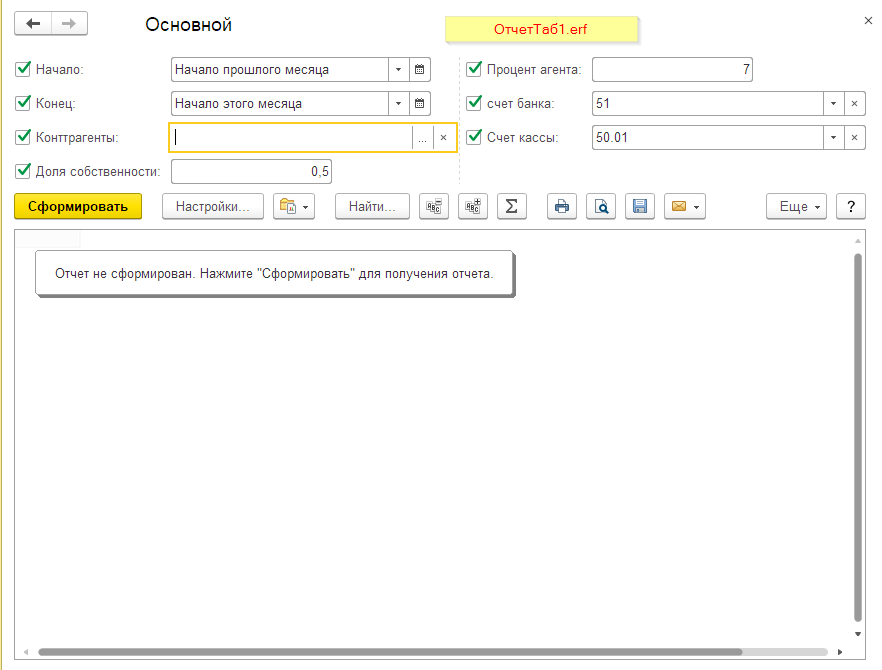Open print preview with magnifier icon
The width and height of the screenshot is (882, 670).
(x=601, y=206)
